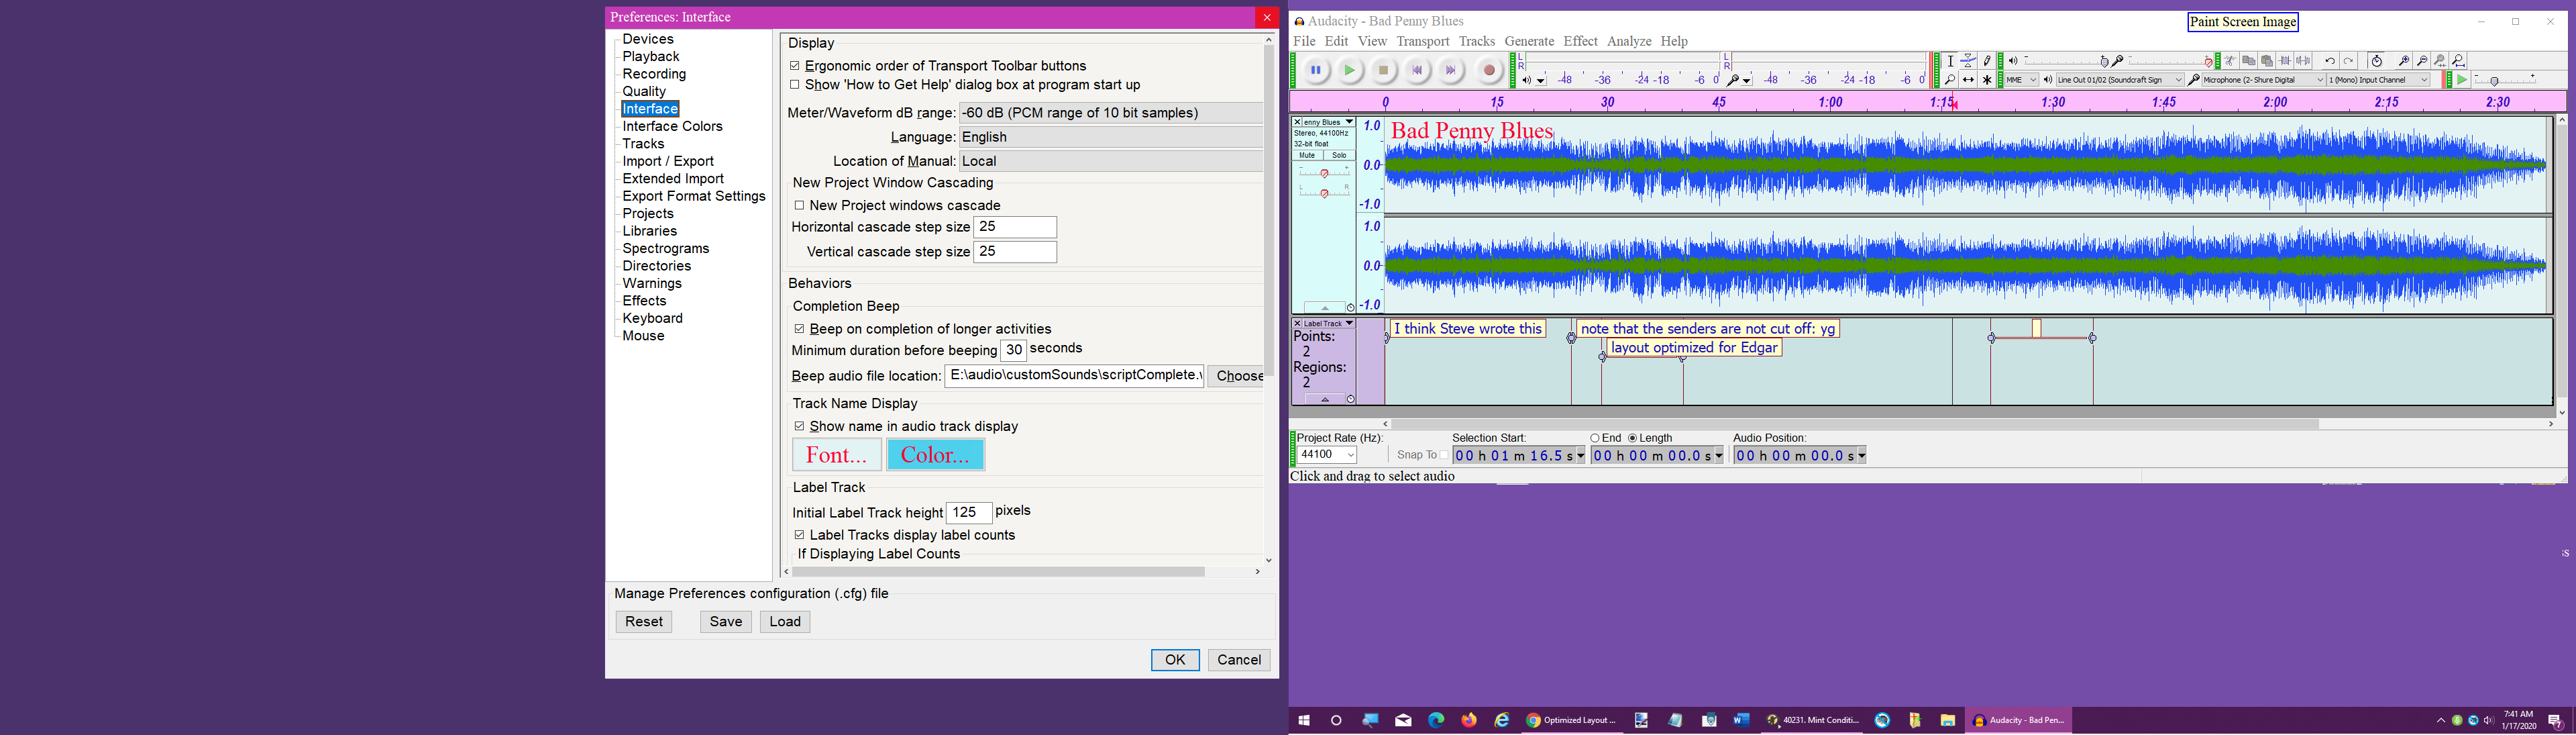Open the Project Rate 44100 dropdown
The width and height of the screenshot is (2576, 735).
[x=1327, y=455]
